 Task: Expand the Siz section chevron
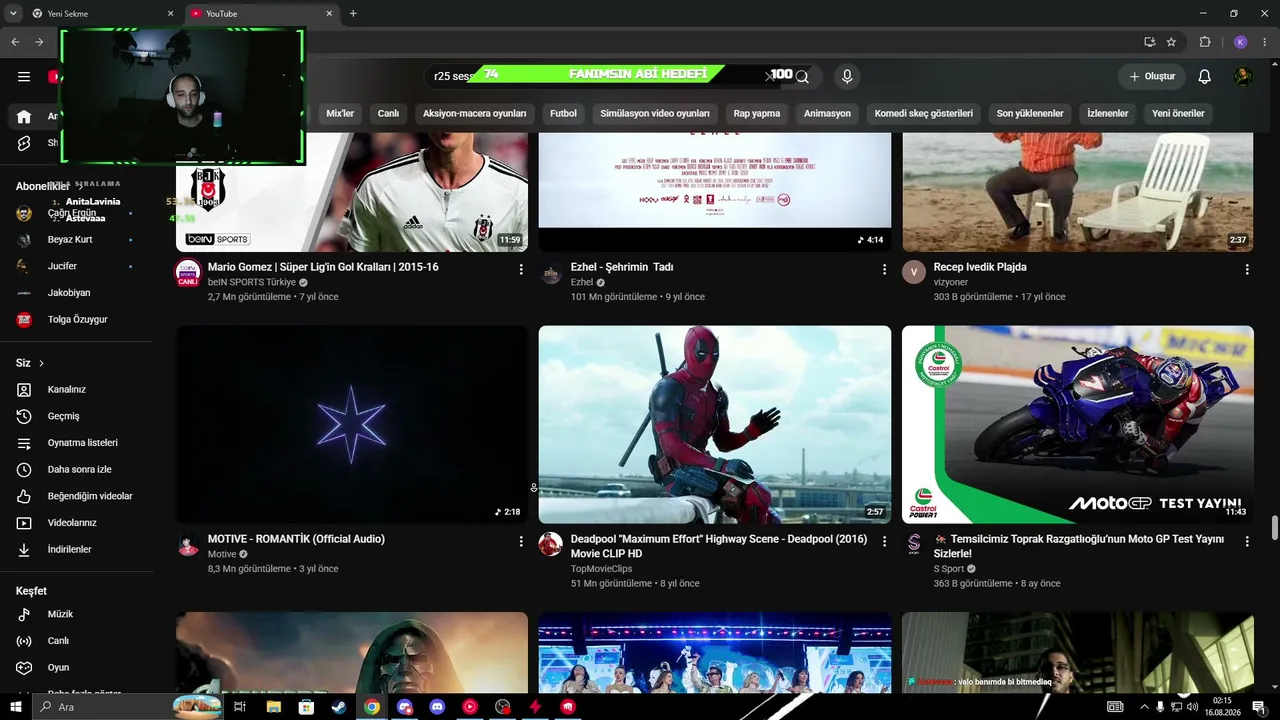[x=41, y=363]
